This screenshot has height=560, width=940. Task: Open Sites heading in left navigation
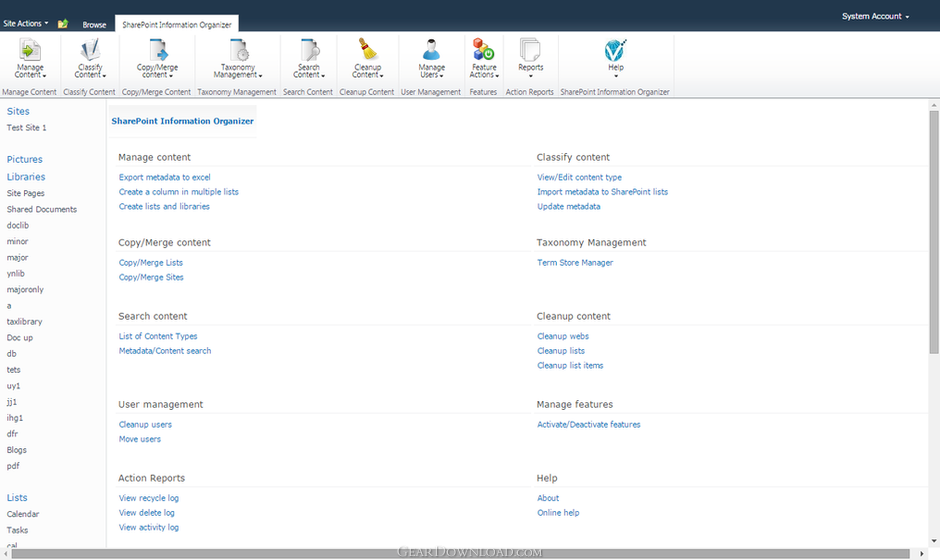pos(18,112)
